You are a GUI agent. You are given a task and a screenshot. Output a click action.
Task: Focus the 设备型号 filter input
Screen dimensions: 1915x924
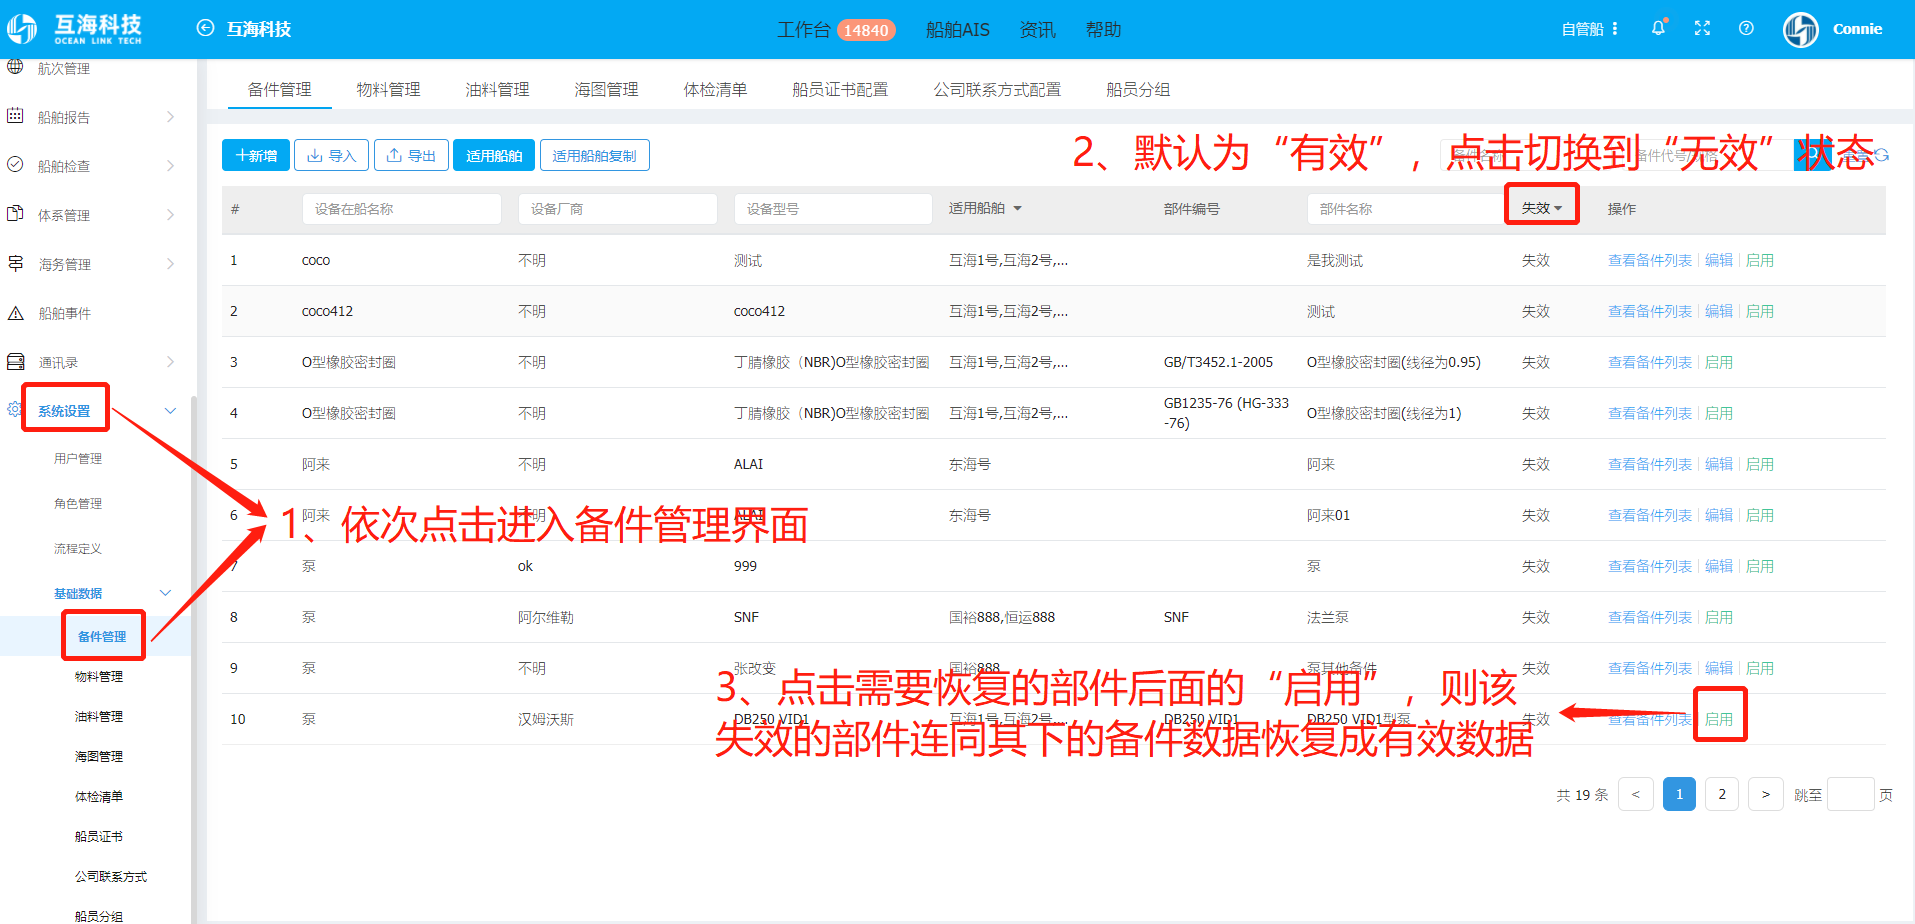[833, 209]
